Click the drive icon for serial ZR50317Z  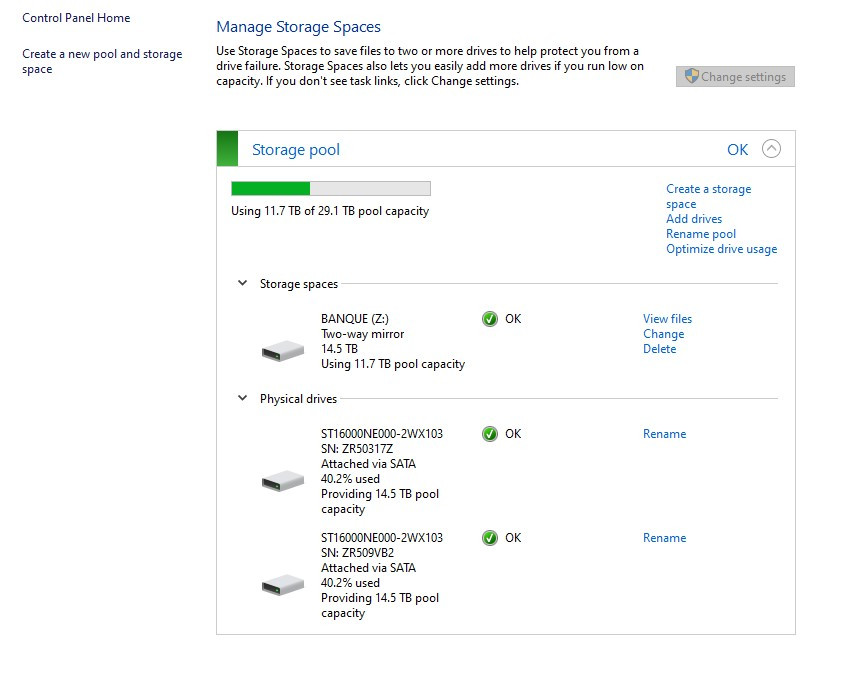pyautogui.click(x=283, y=481)
